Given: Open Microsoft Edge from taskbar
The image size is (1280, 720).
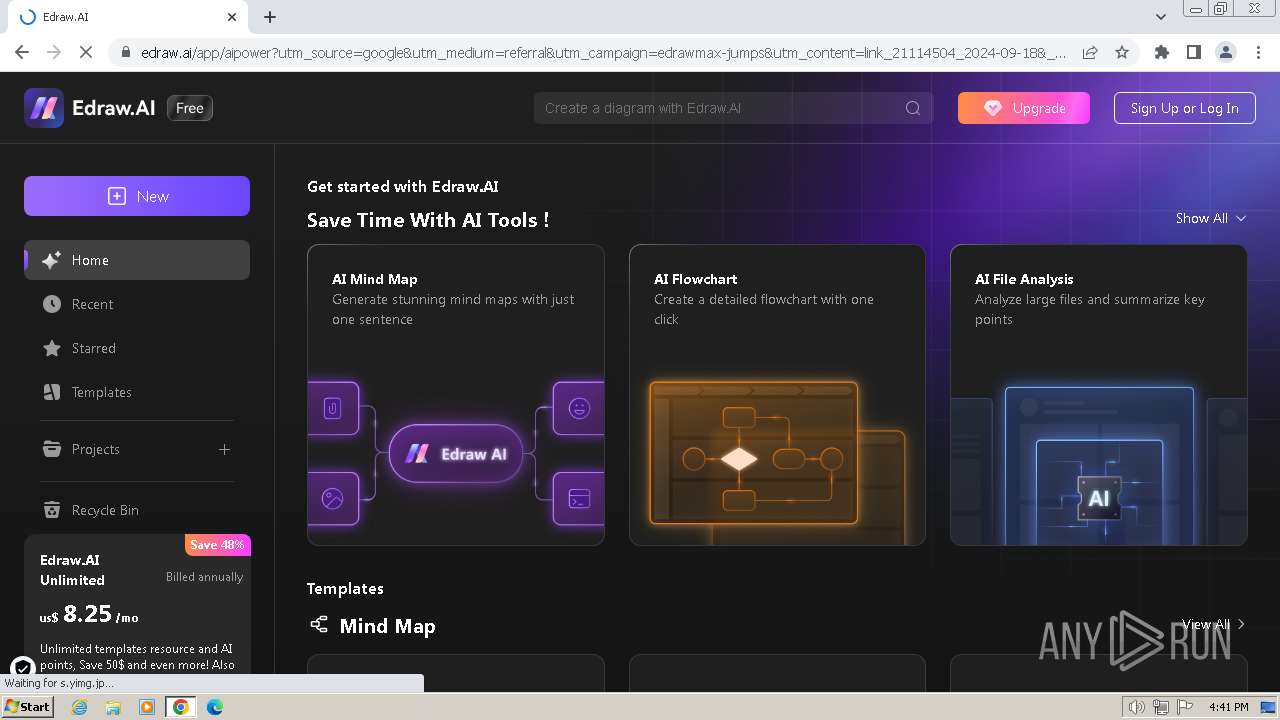Looking at the screenshot, I should click(215, 707).
